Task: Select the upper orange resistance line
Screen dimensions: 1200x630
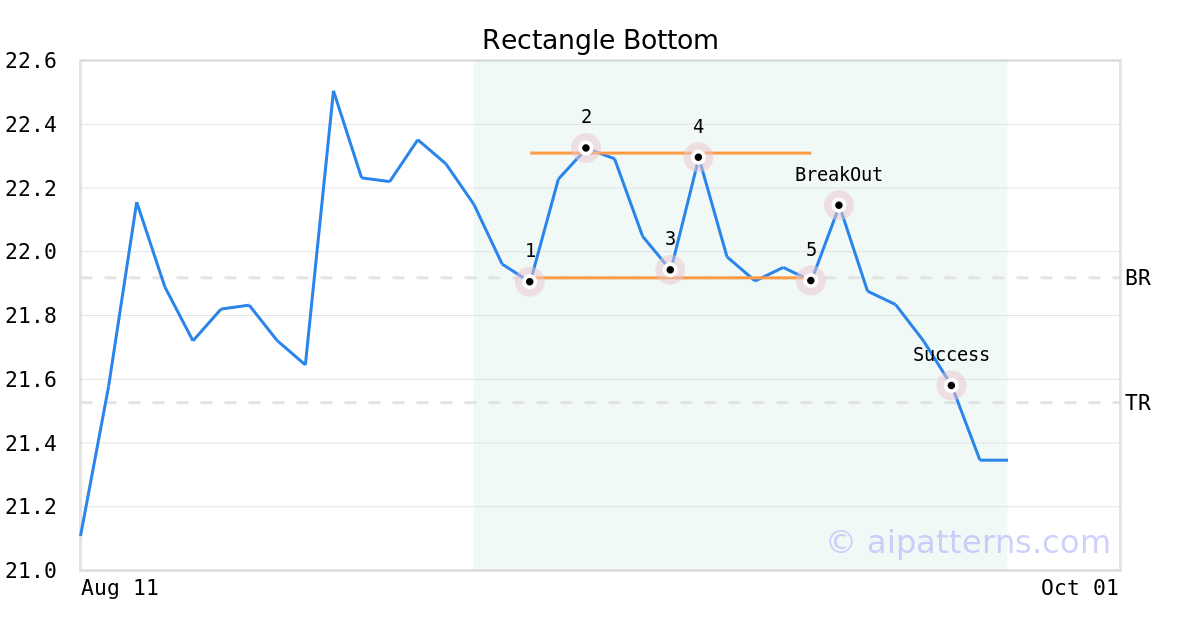Action: [x=640, y=153]
